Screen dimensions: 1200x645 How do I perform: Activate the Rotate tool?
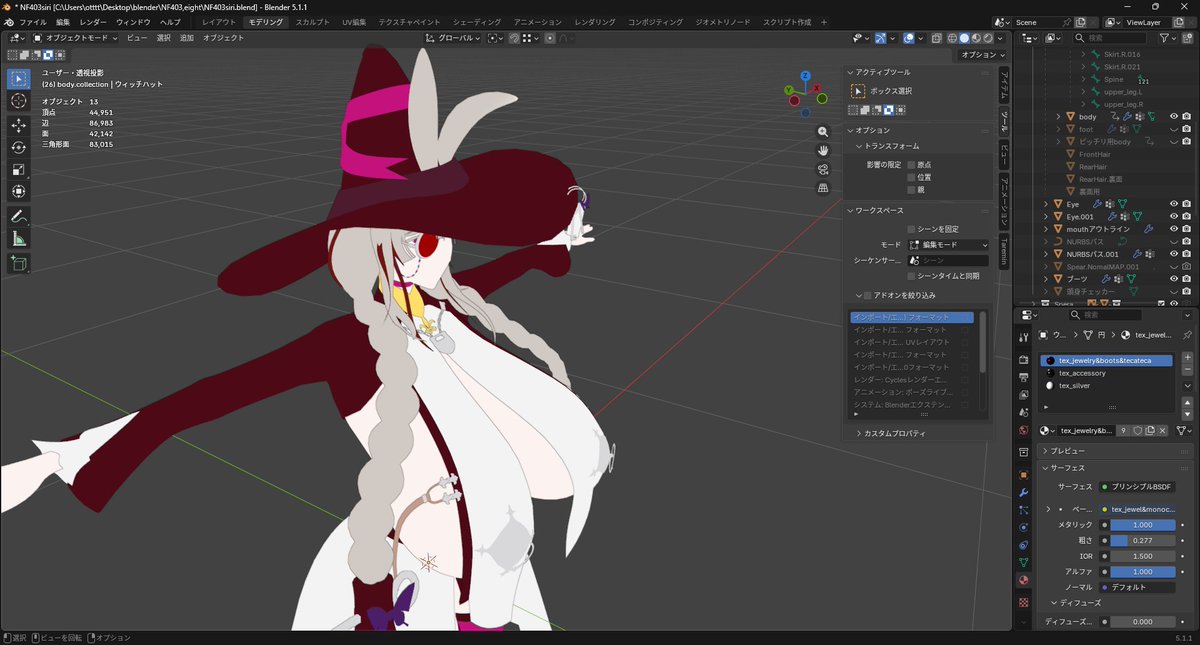[x=19, y=147]
